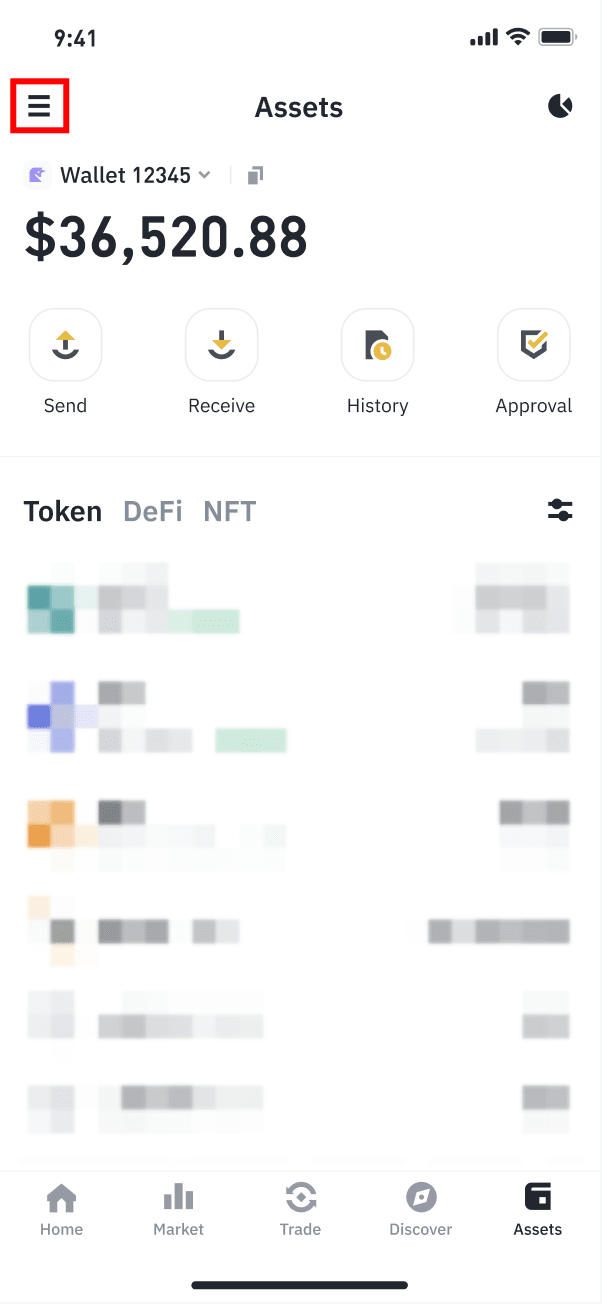Tap the Receive icon
The height and width of the screenshot is (1304, 602).
pos(221,345)
